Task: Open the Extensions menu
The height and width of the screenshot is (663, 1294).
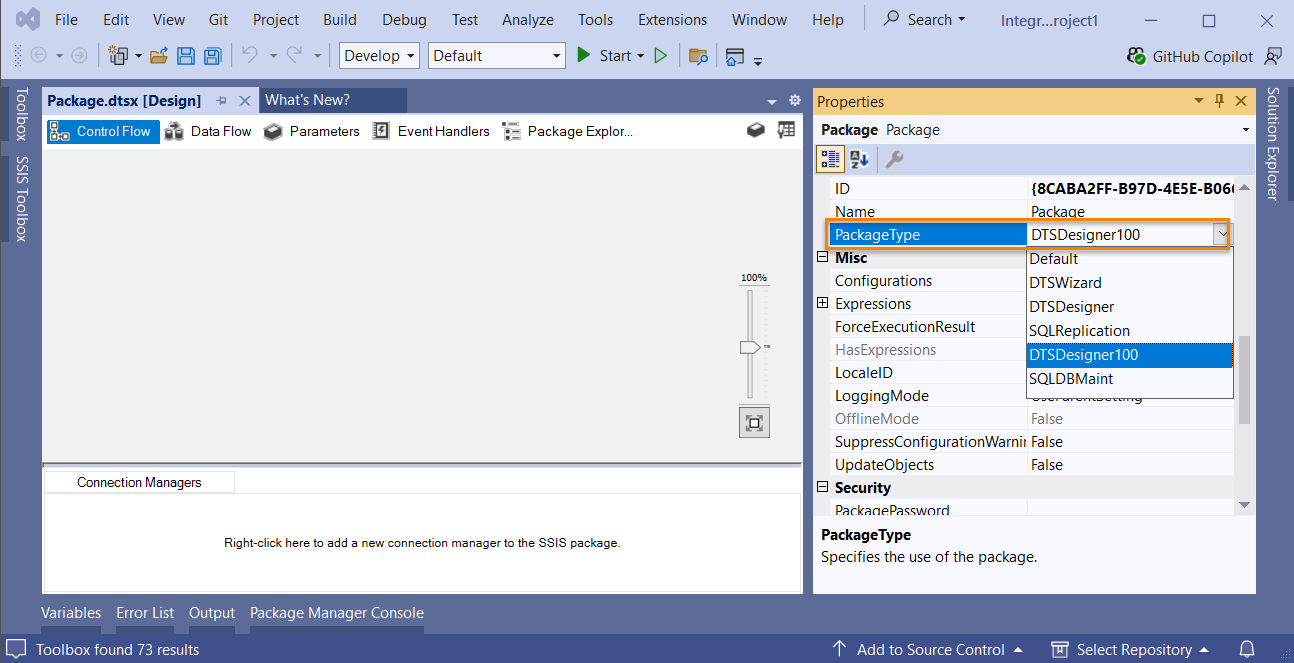Action: click(x=670, y=20)
